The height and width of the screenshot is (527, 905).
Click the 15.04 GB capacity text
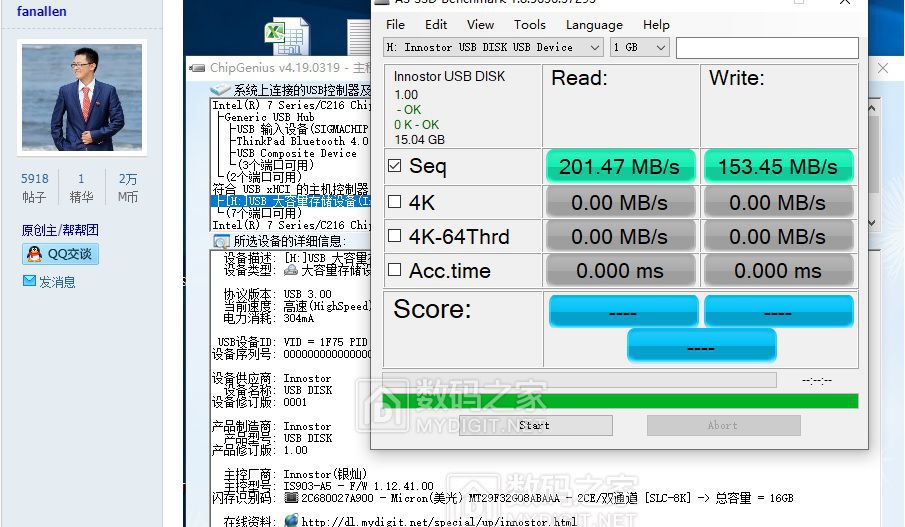click(x=420, y=140)
